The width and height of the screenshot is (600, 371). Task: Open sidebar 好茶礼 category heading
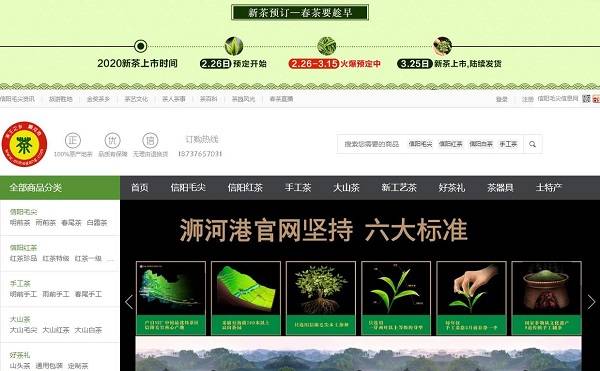(x=20, y=355)
